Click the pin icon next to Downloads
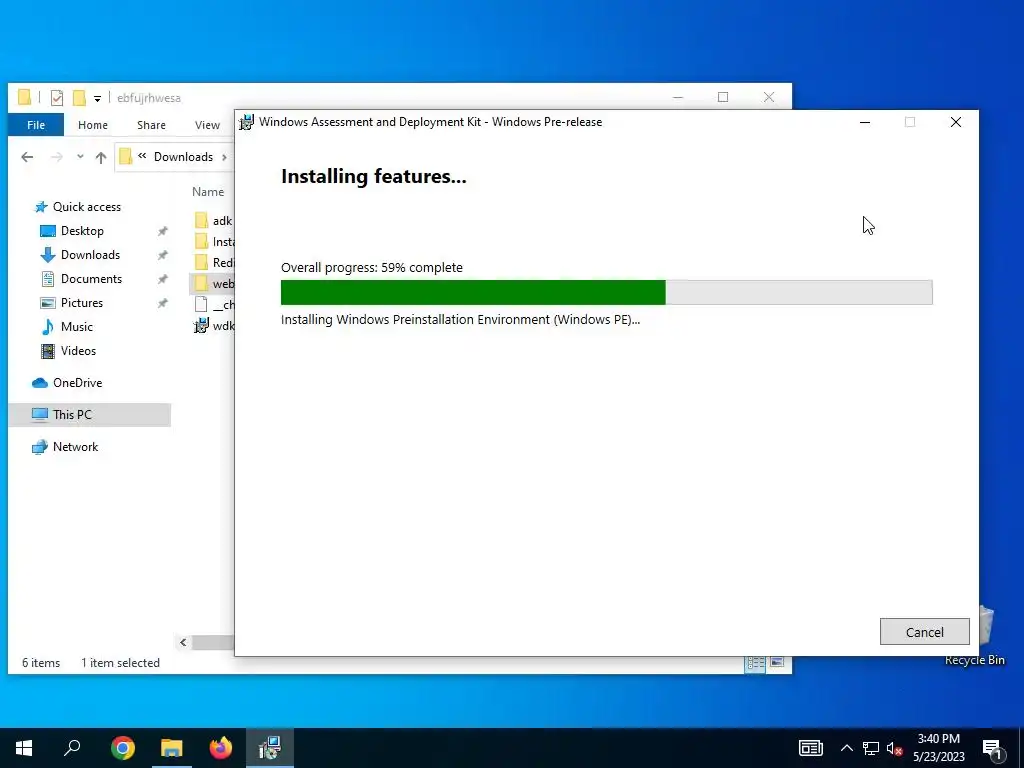Image resolution: width=1024 pixels, height=768 pixels. click(x=163, y=255)
